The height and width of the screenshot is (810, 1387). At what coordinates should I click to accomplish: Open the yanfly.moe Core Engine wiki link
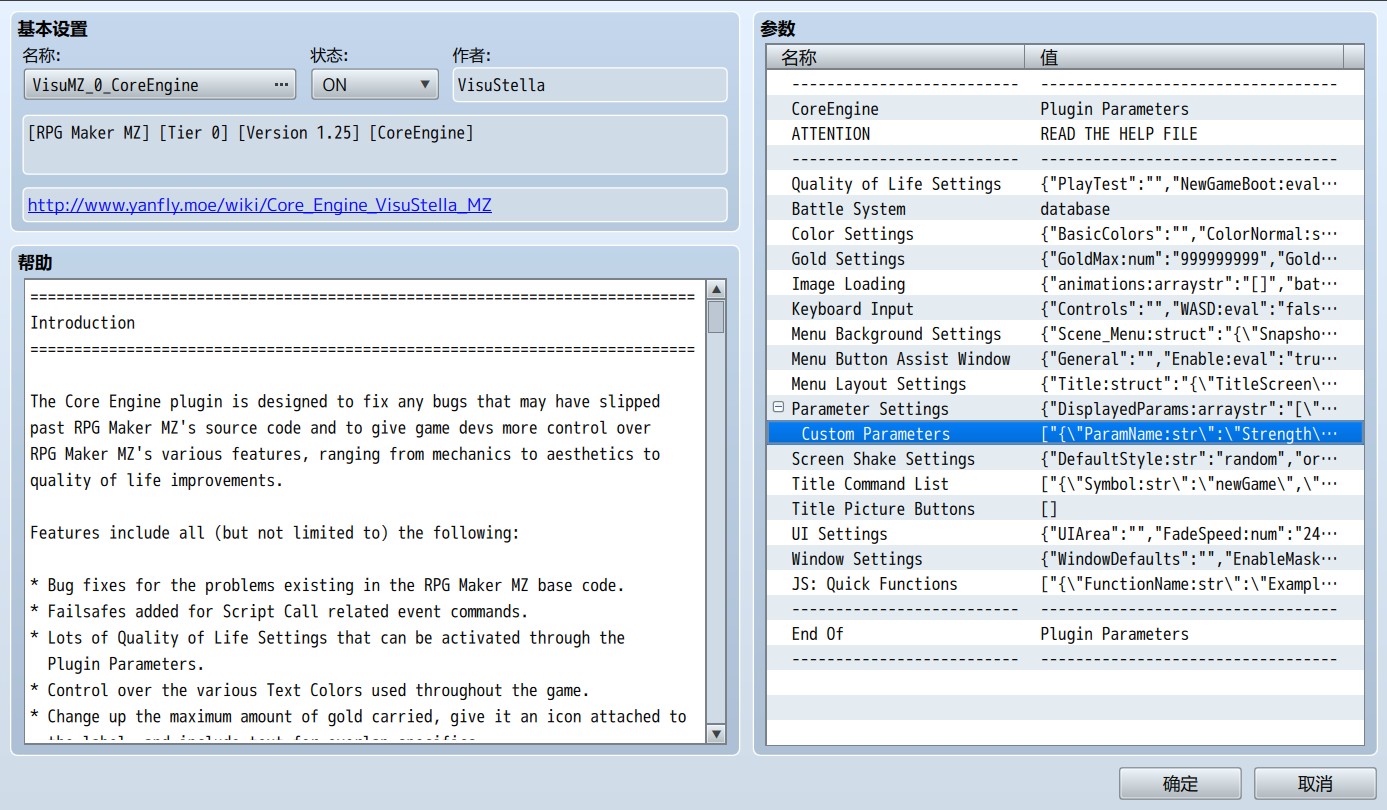260,206
